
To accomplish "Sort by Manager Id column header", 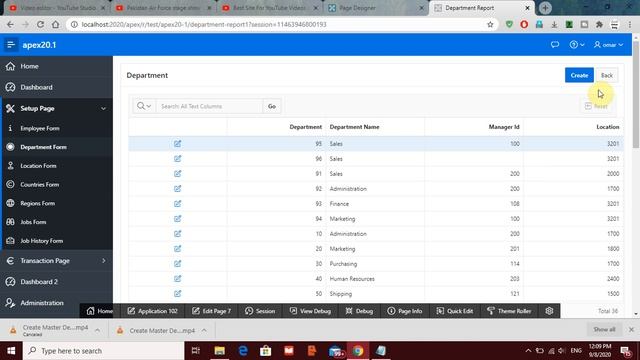I will (504, 127).
